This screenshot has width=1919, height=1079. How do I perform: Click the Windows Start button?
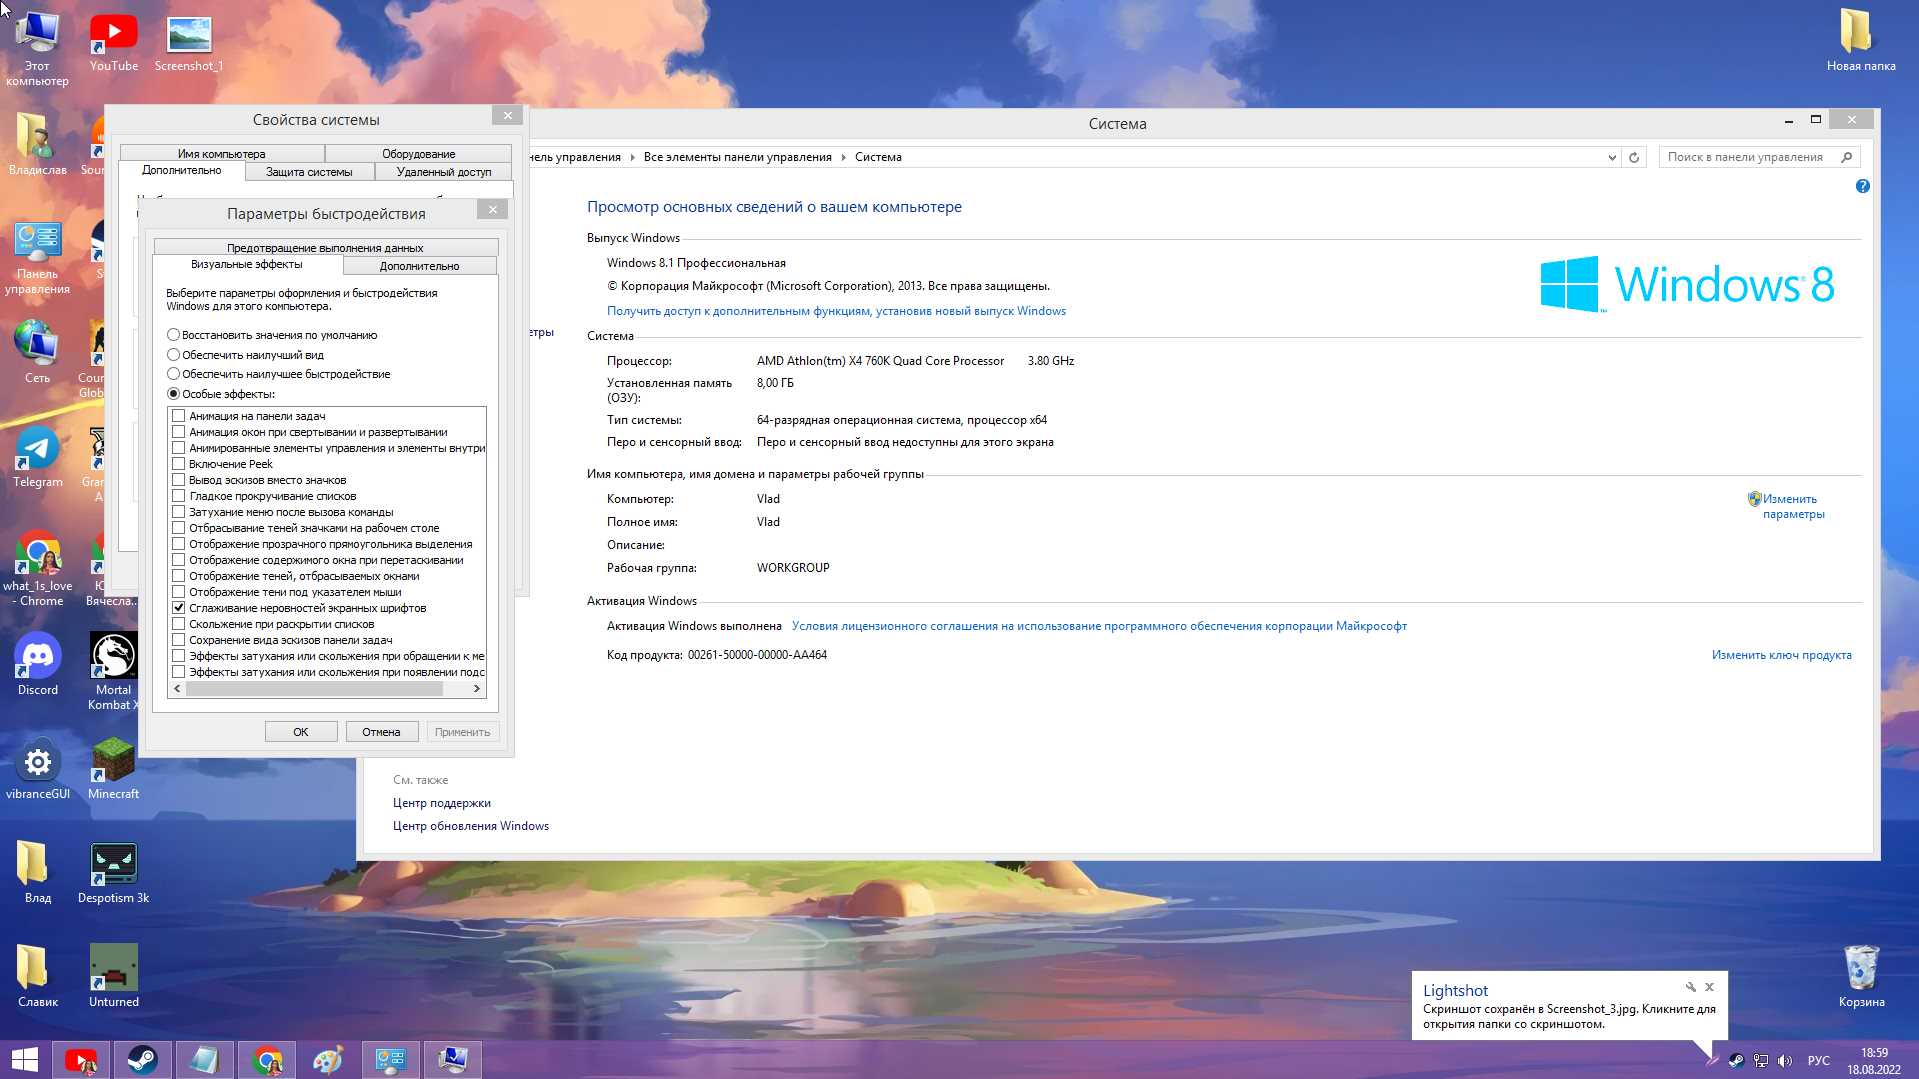click(25, 1060)
